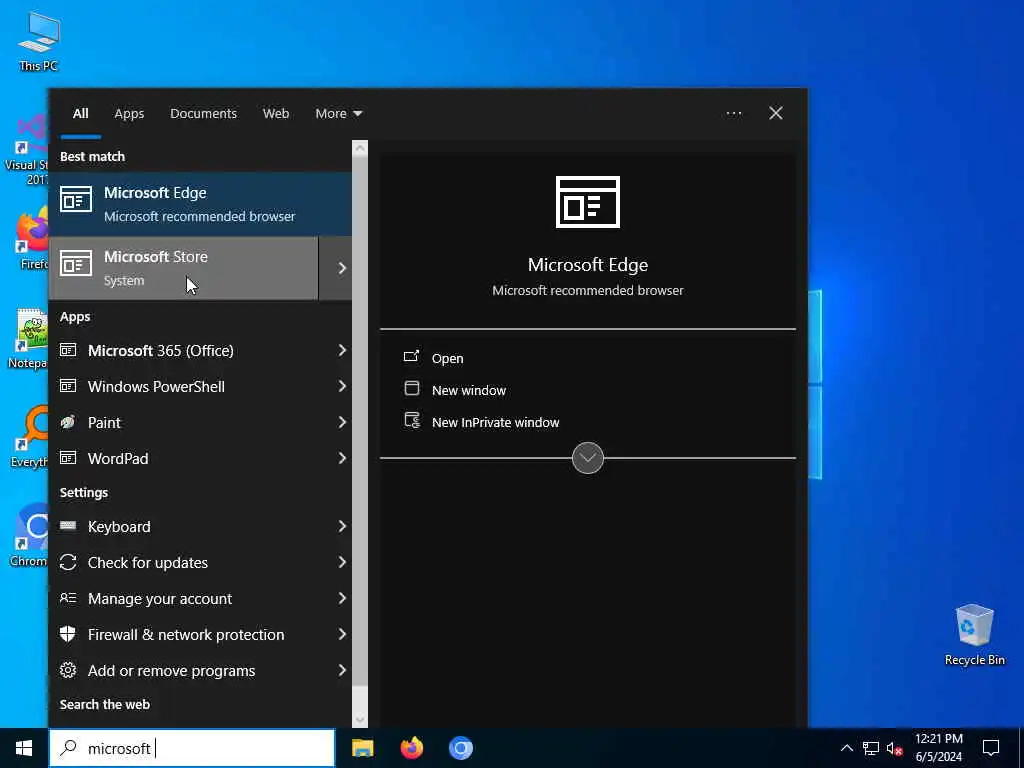
Task: Expand the Microsoft 365 (Office) chevron
Action: [x=342, y=351]
